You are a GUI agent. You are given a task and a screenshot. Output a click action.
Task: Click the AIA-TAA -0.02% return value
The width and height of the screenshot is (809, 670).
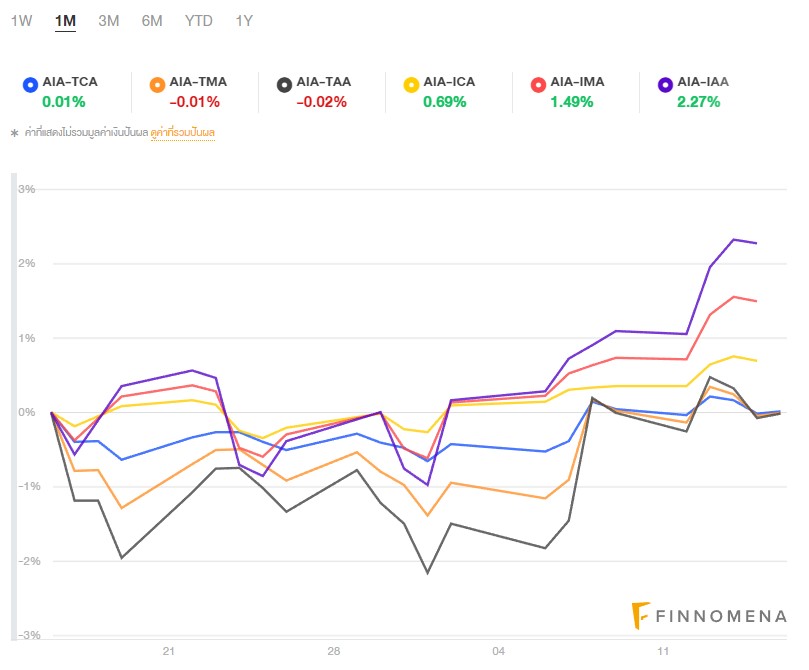click(320, 101)
